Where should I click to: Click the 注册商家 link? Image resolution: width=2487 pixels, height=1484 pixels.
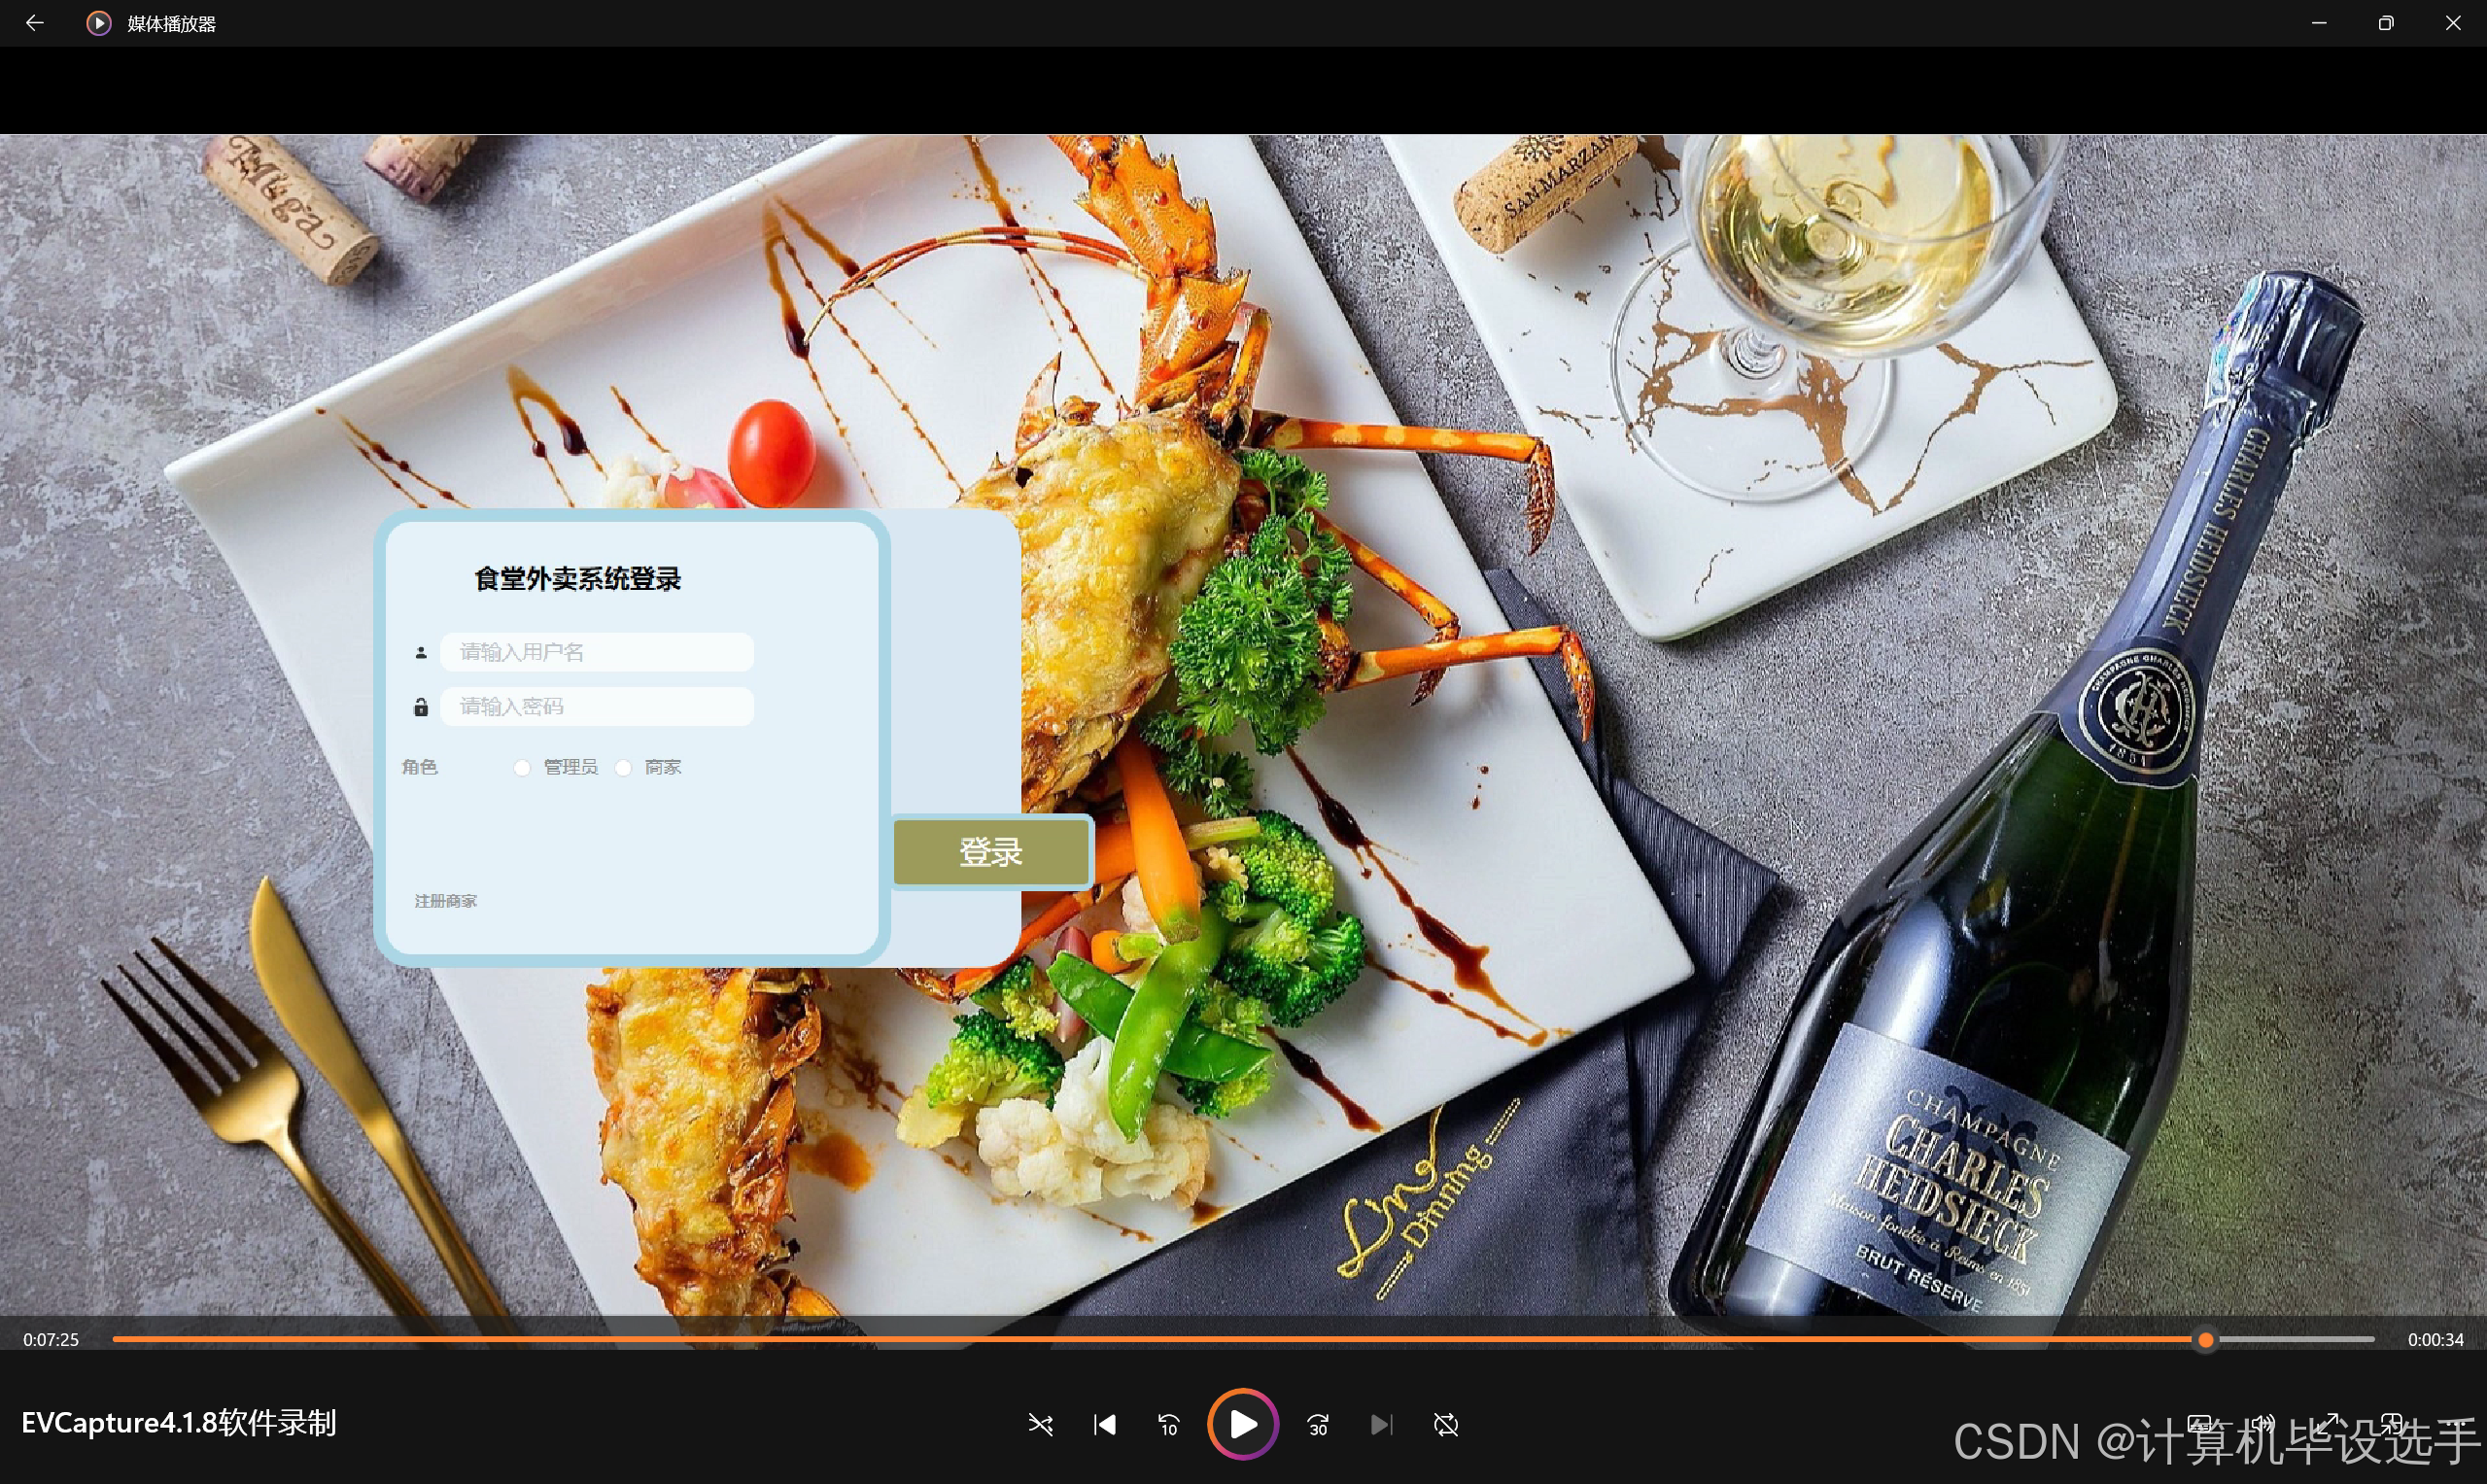[x=446, y=901]
